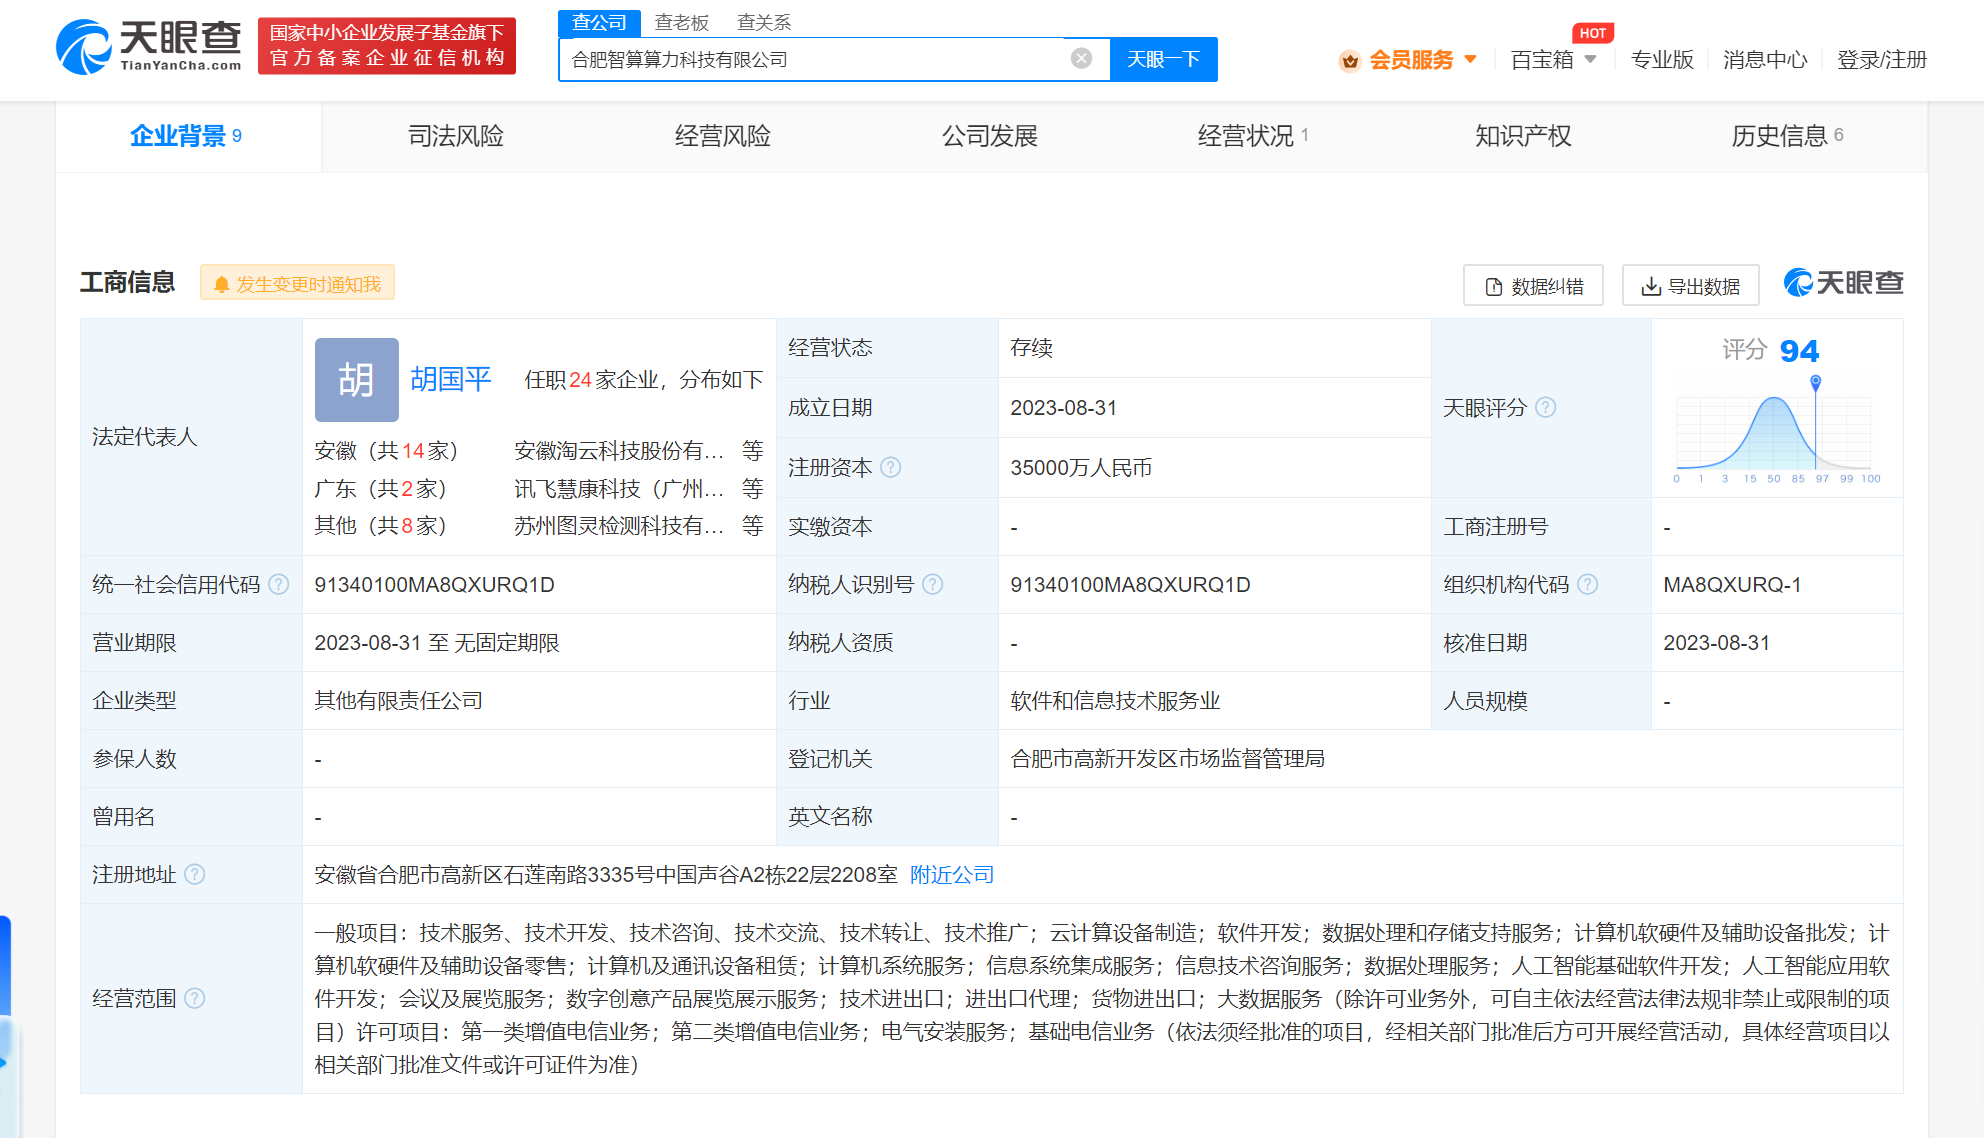Open the 注册资本 help question mark
The width and height of the screenshot is (1984, 1138).
click(x=893, y=467)
